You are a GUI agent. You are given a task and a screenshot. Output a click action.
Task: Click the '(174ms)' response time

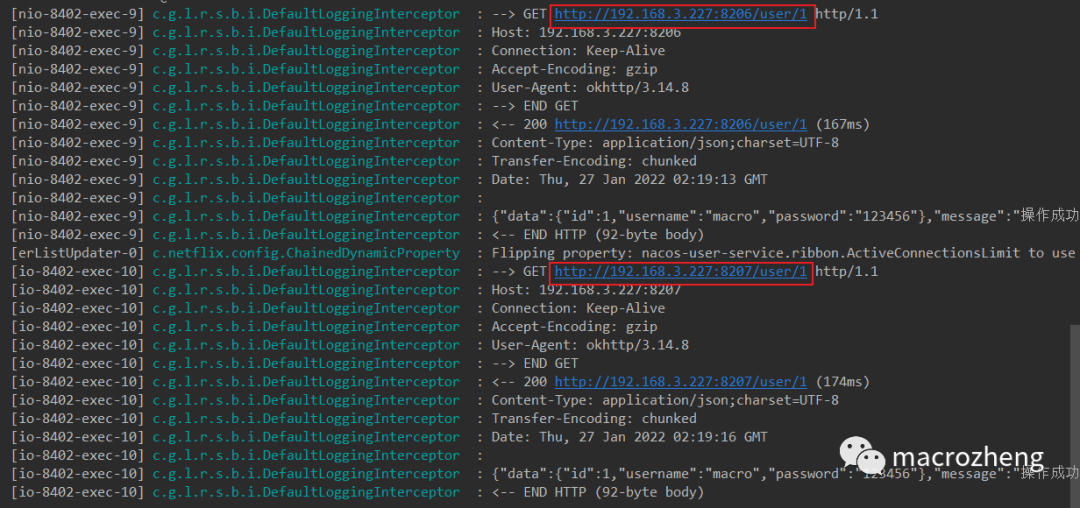click(842, 381)
